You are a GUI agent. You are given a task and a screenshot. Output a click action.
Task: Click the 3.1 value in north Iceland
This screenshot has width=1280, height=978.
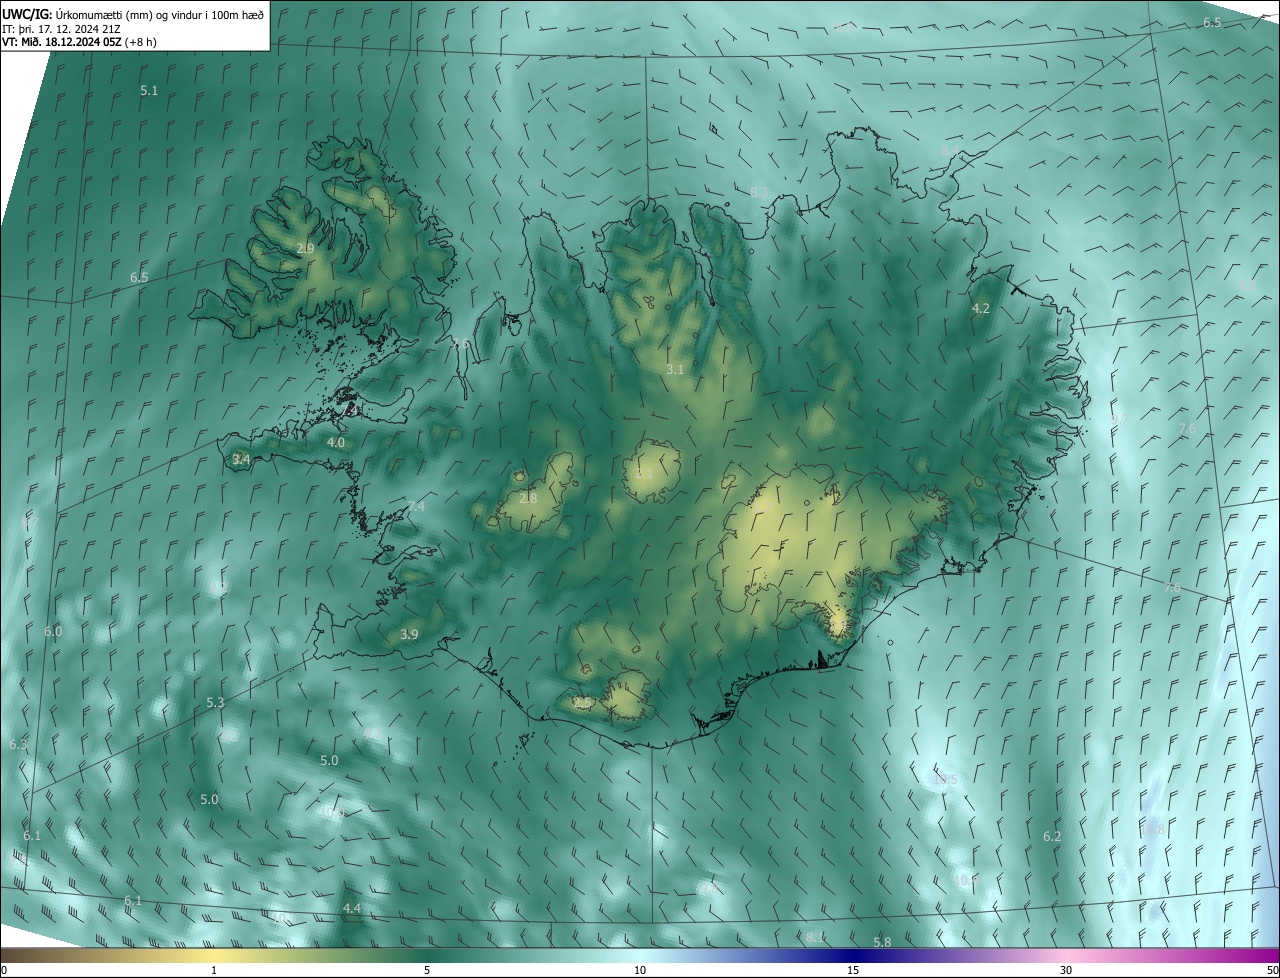[x=675, y=370]
